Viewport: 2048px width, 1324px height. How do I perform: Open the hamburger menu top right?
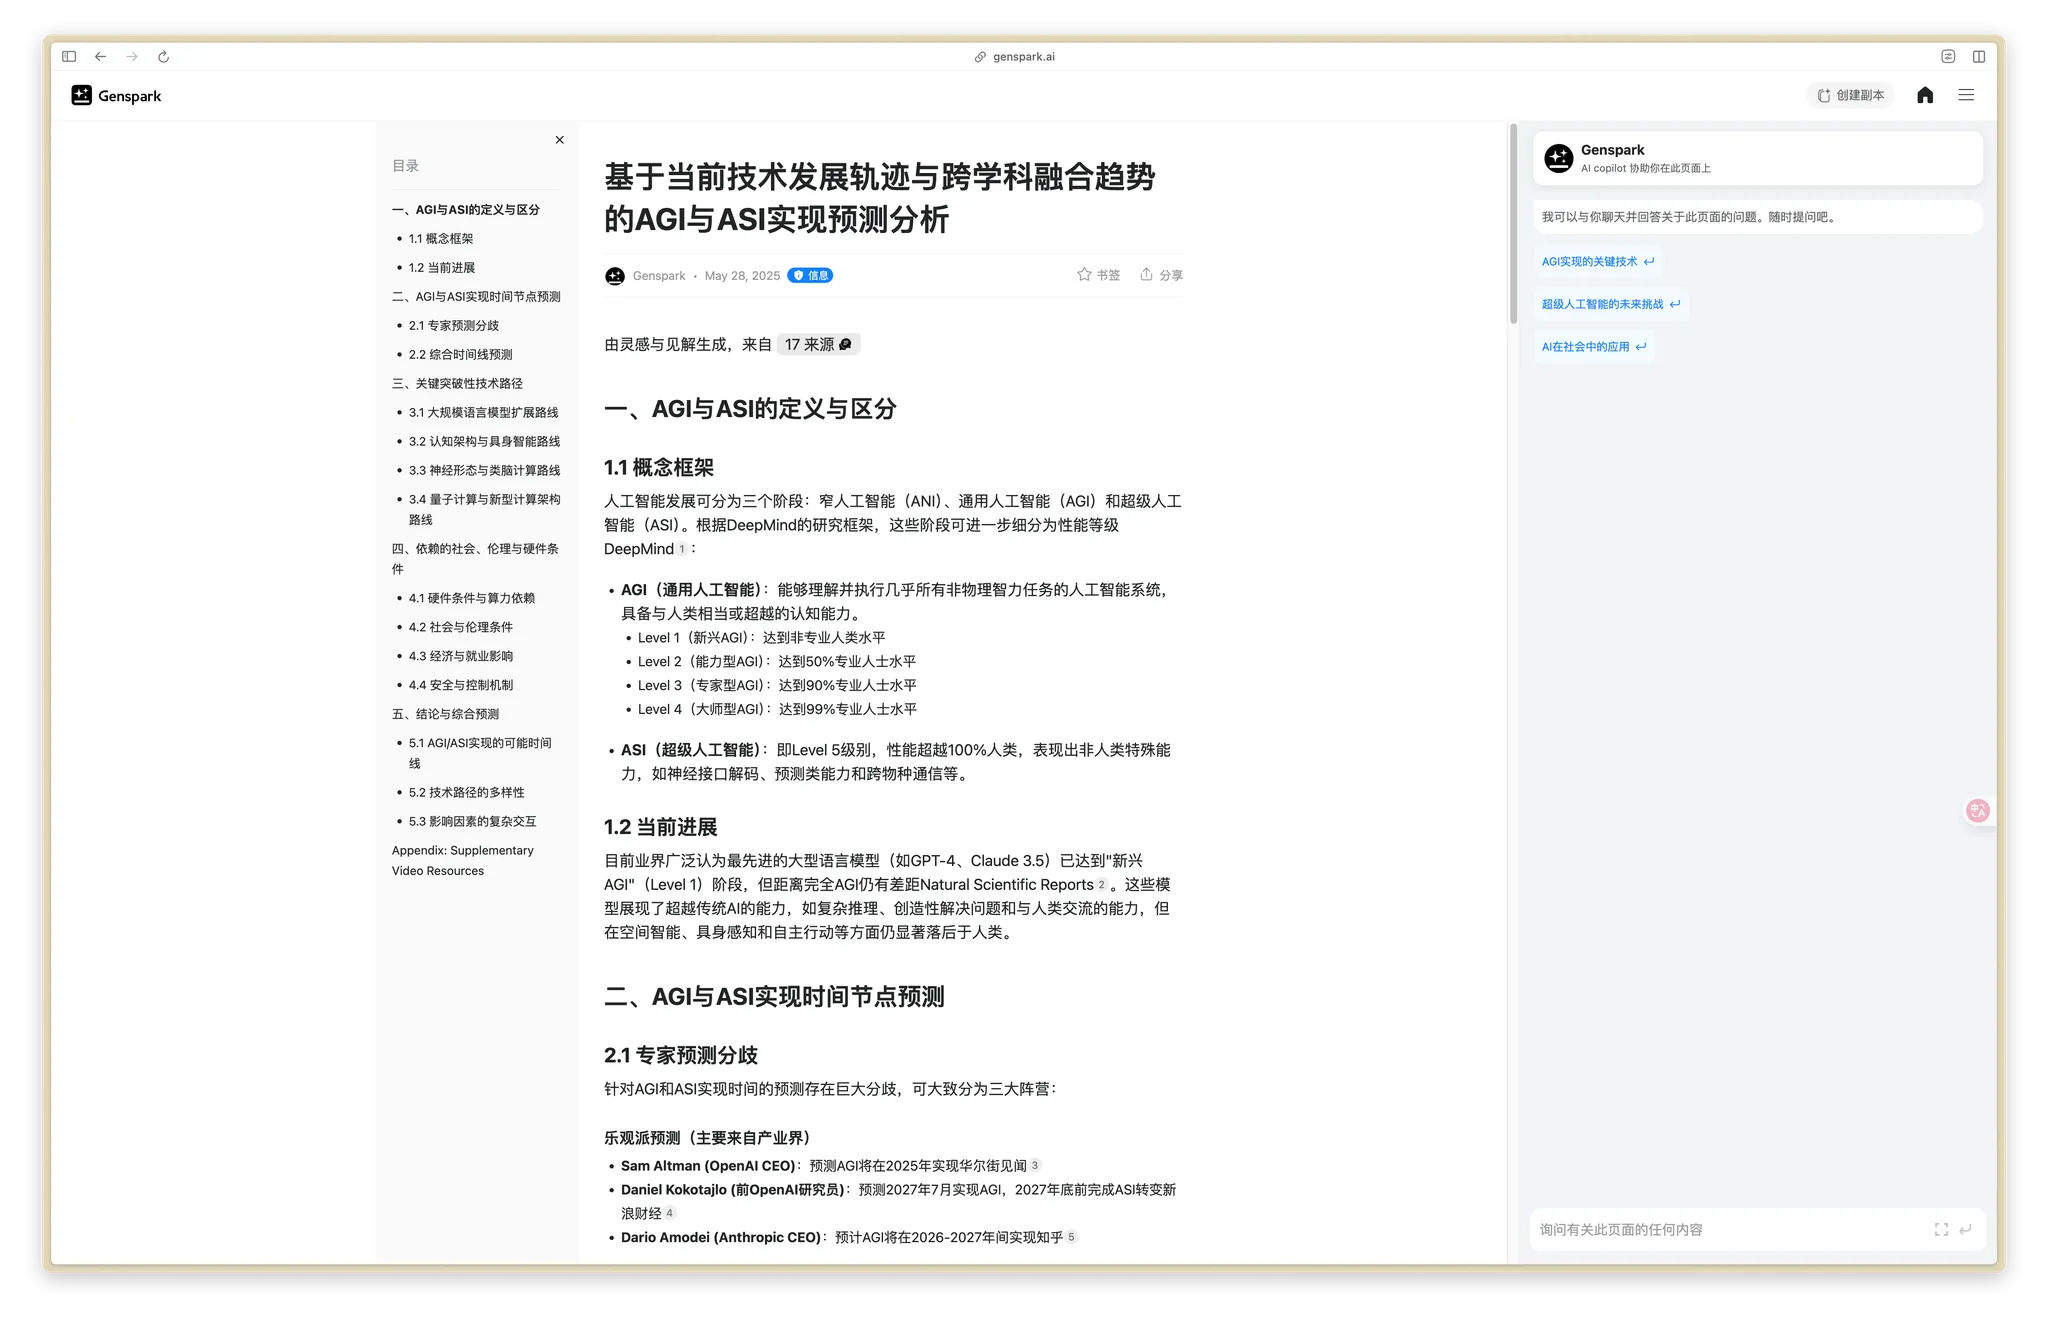tap(1966, 95)
